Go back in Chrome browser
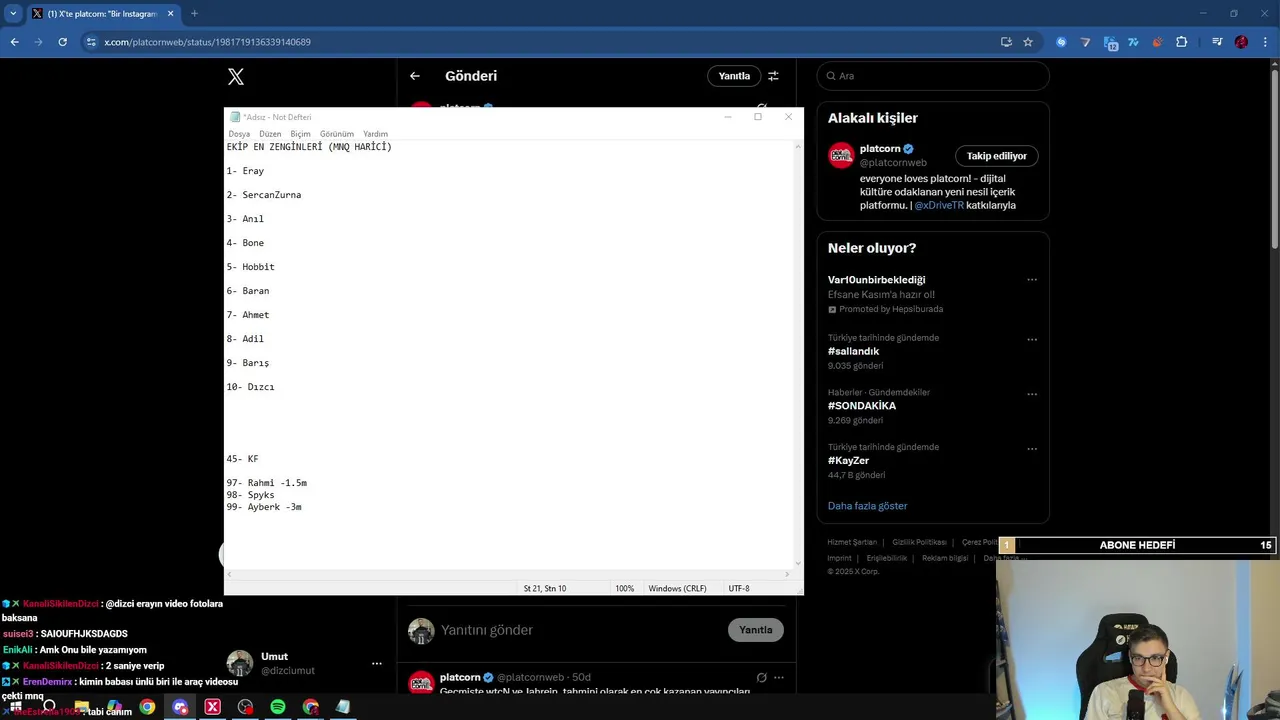The height and width of the screenshot is (720, 1280). [14, 42]
